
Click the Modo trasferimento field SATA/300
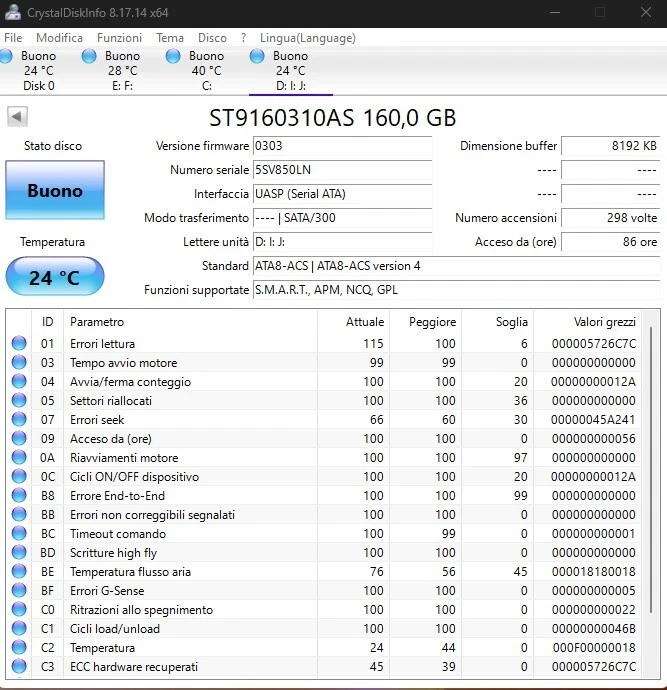[342, 218]
